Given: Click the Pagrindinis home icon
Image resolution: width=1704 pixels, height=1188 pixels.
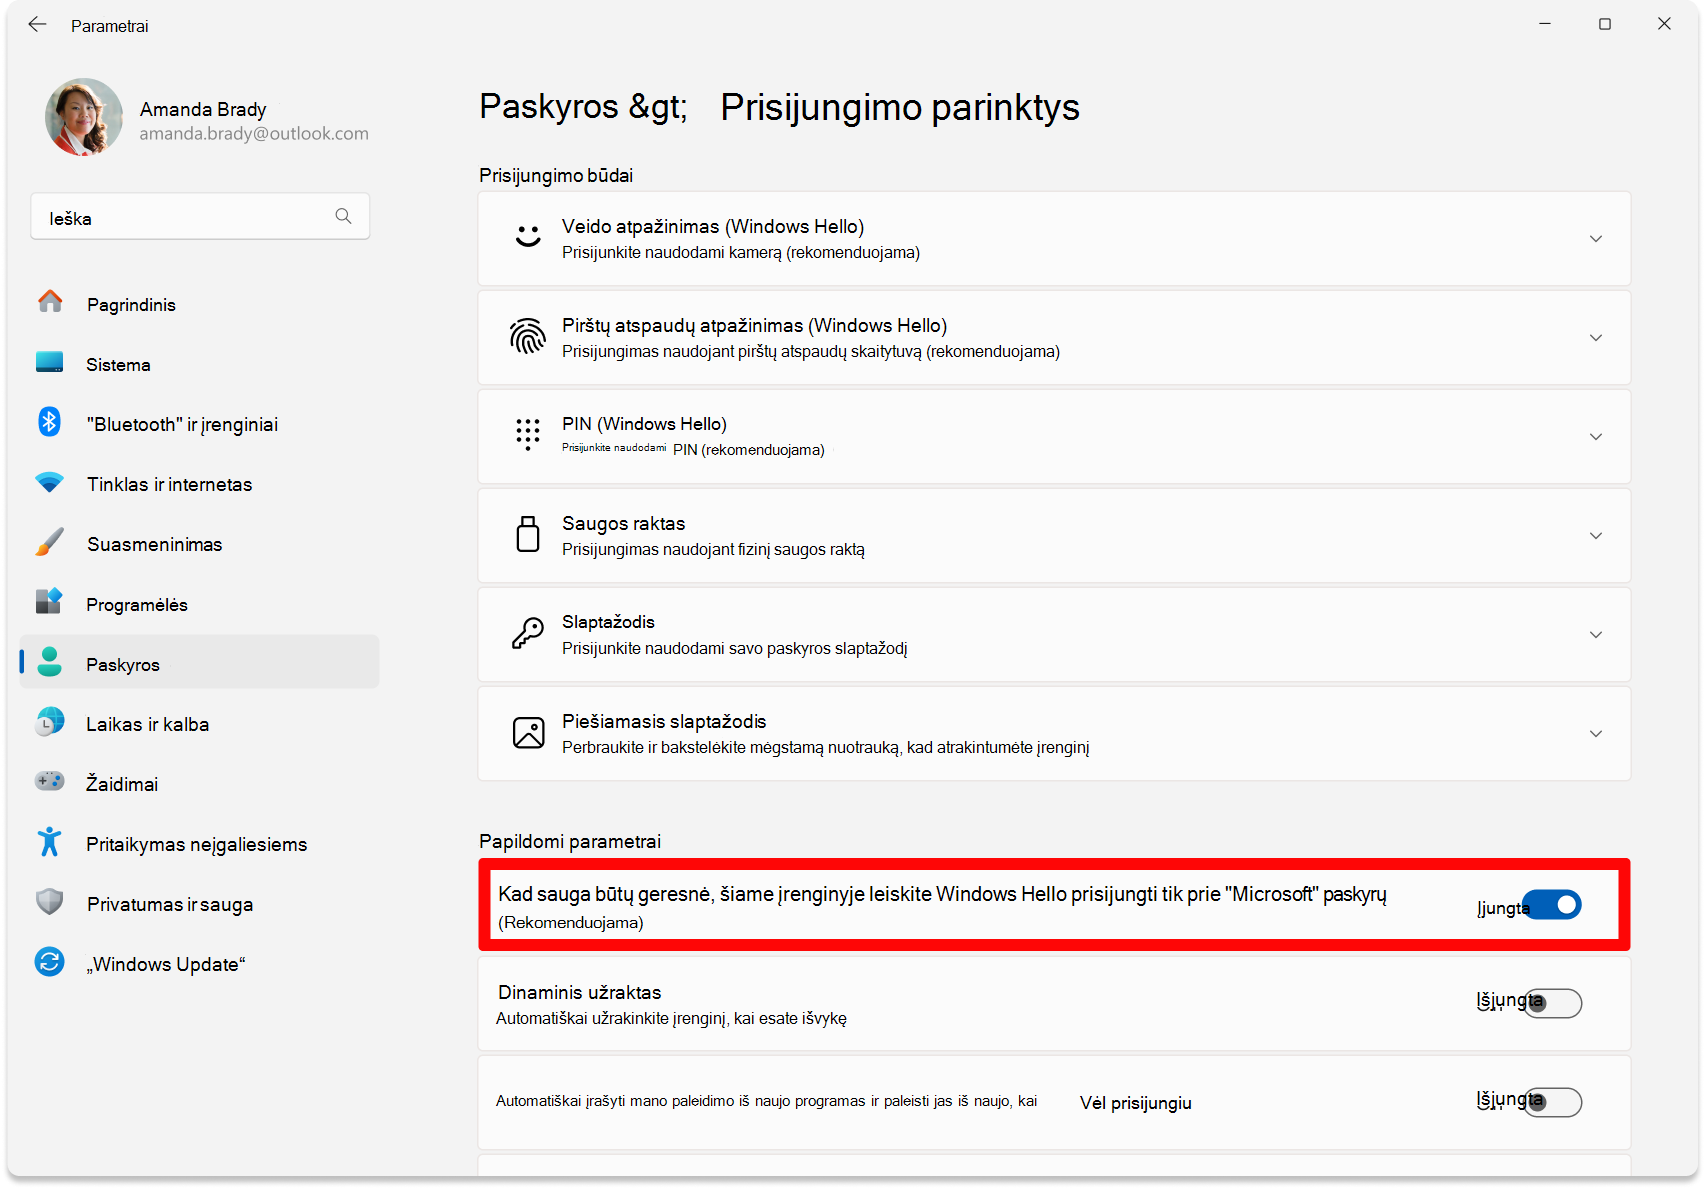Looking at the screenshot, I should point(50,301).
